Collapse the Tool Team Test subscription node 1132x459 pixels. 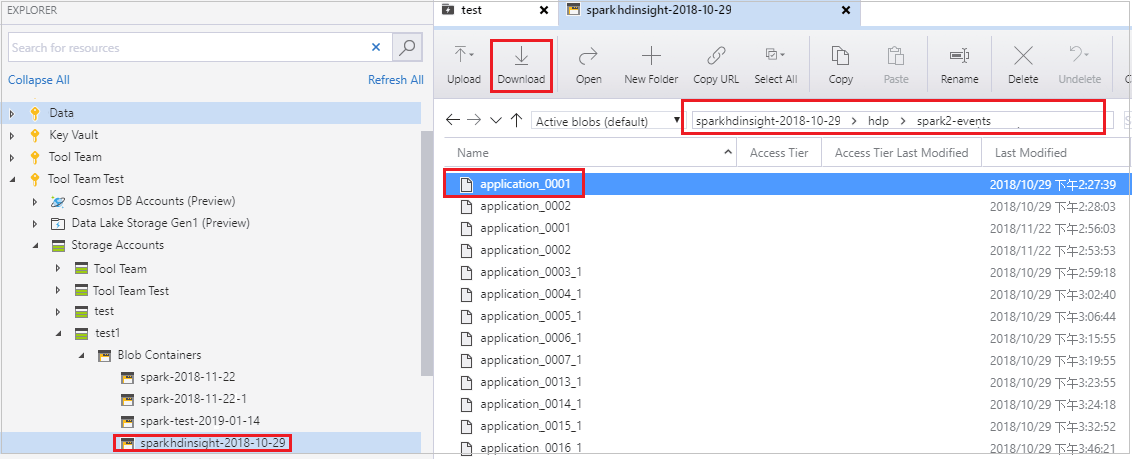click(x=12, y=178)
